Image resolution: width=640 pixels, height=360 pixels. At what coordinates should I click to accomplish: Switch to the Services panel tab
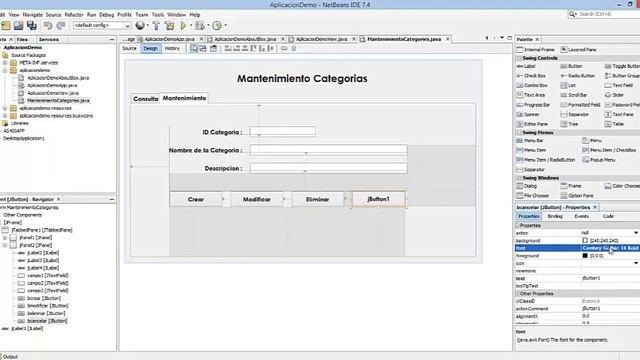49,40
